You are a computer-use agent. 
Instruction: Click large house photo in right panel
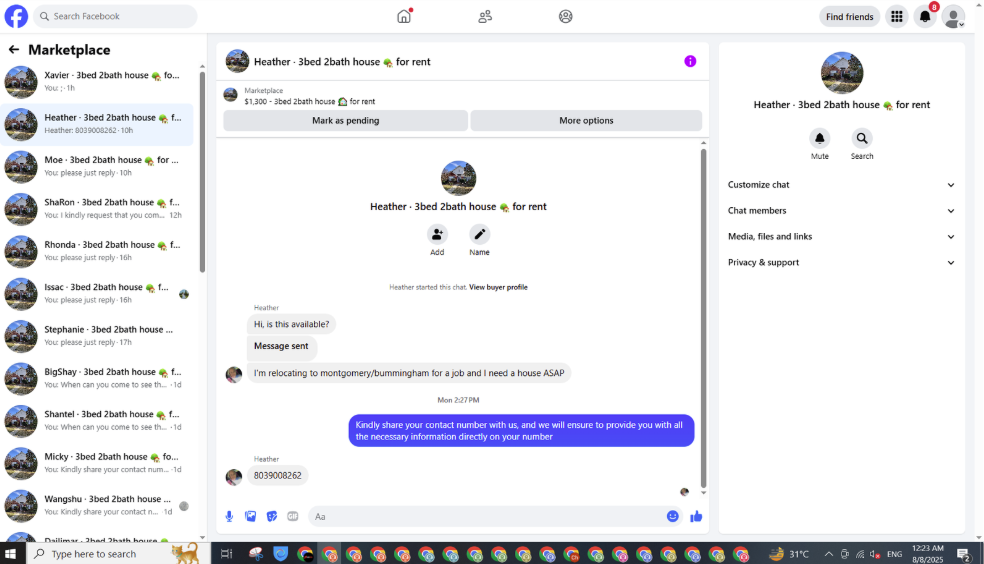click(842, 73)
